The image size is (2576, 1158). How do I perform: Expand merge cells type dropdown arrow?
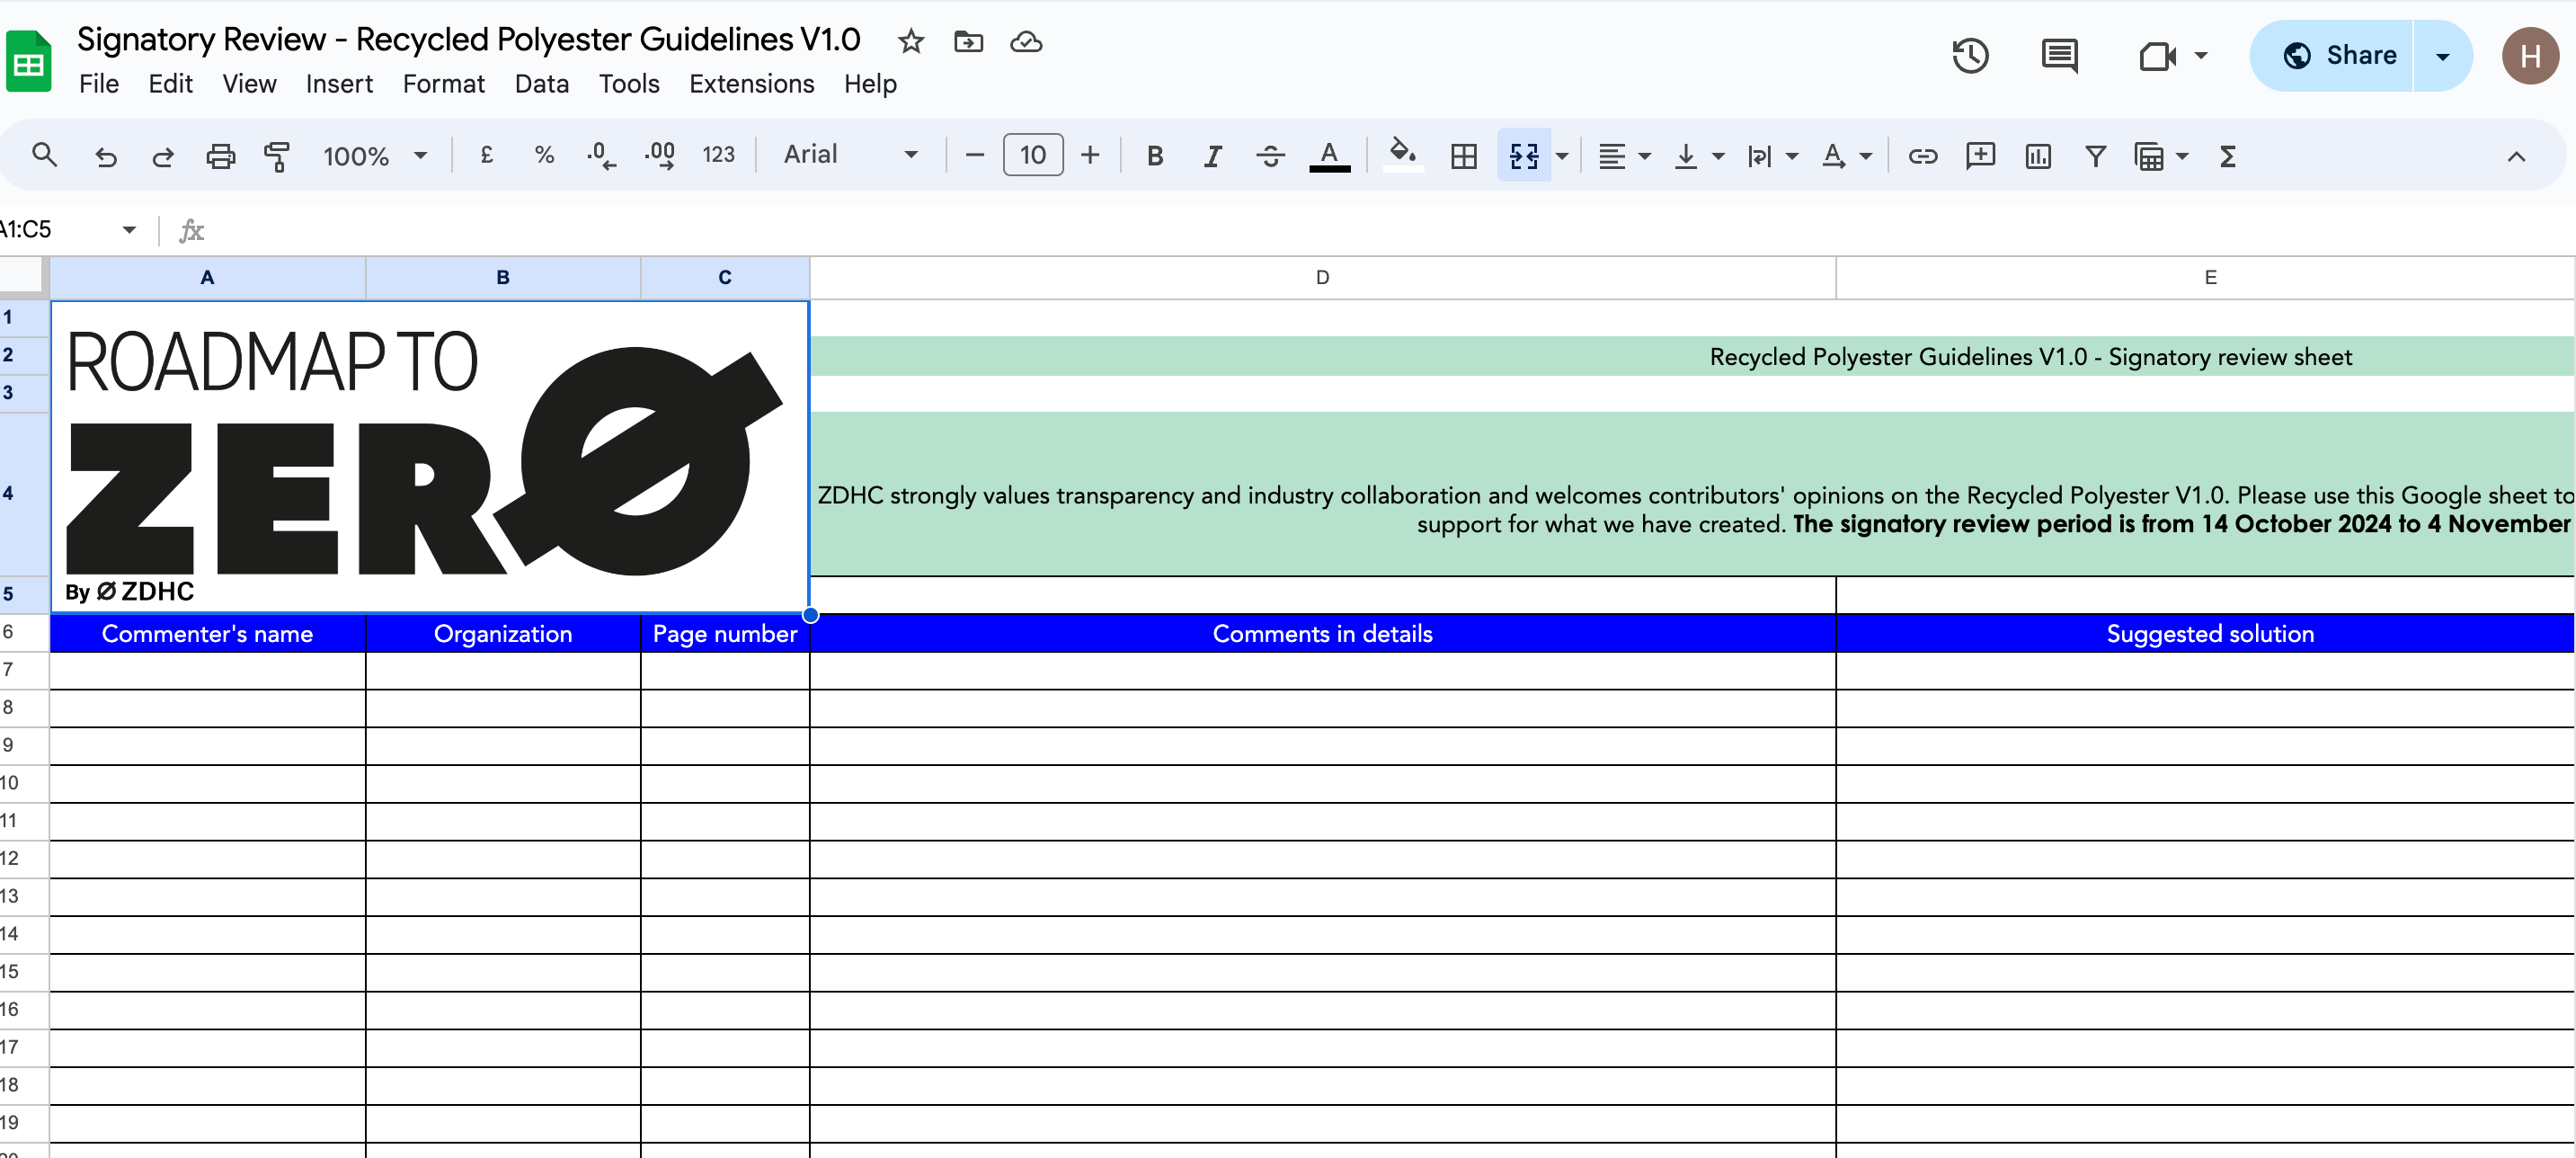pyautogui.click(x=1562, y=155)
